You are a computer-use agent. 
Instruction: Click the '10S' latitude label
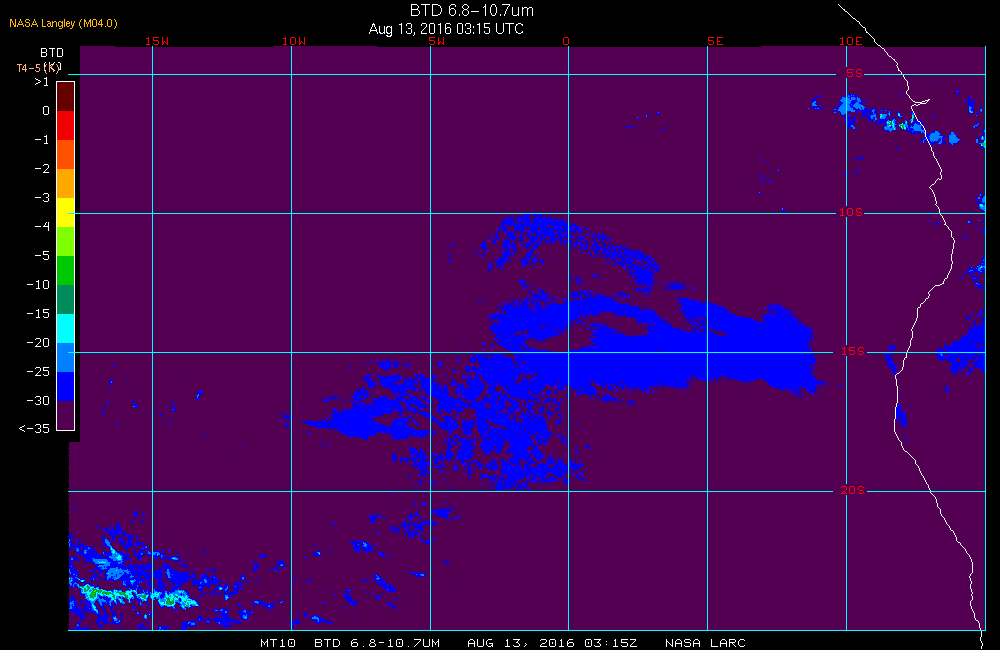(851, 212)
